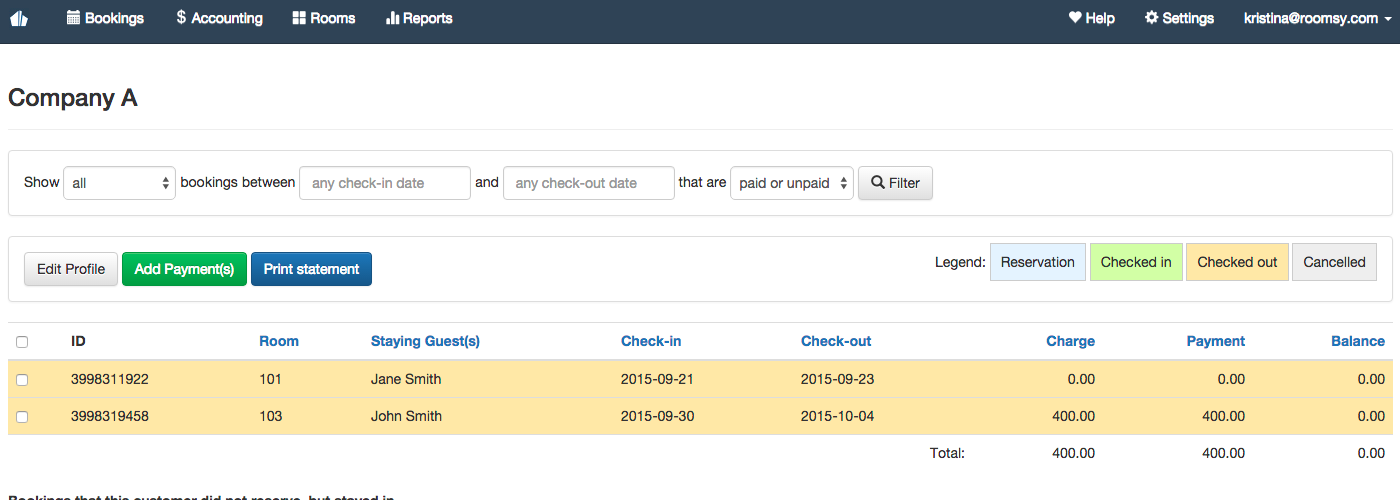Click the Filter button
1400x500 pixels.
(x=896, y=183)
